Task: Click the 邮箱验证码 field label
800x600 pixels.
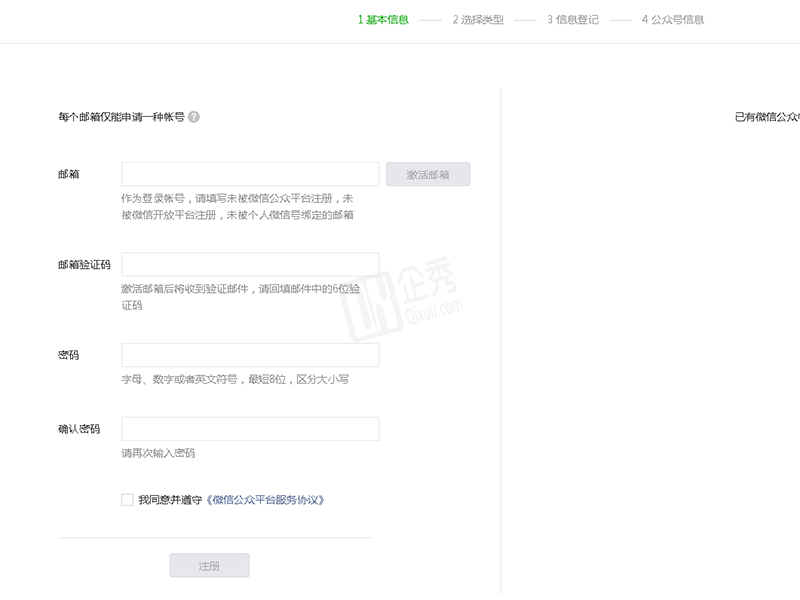Action: [84, 264]
